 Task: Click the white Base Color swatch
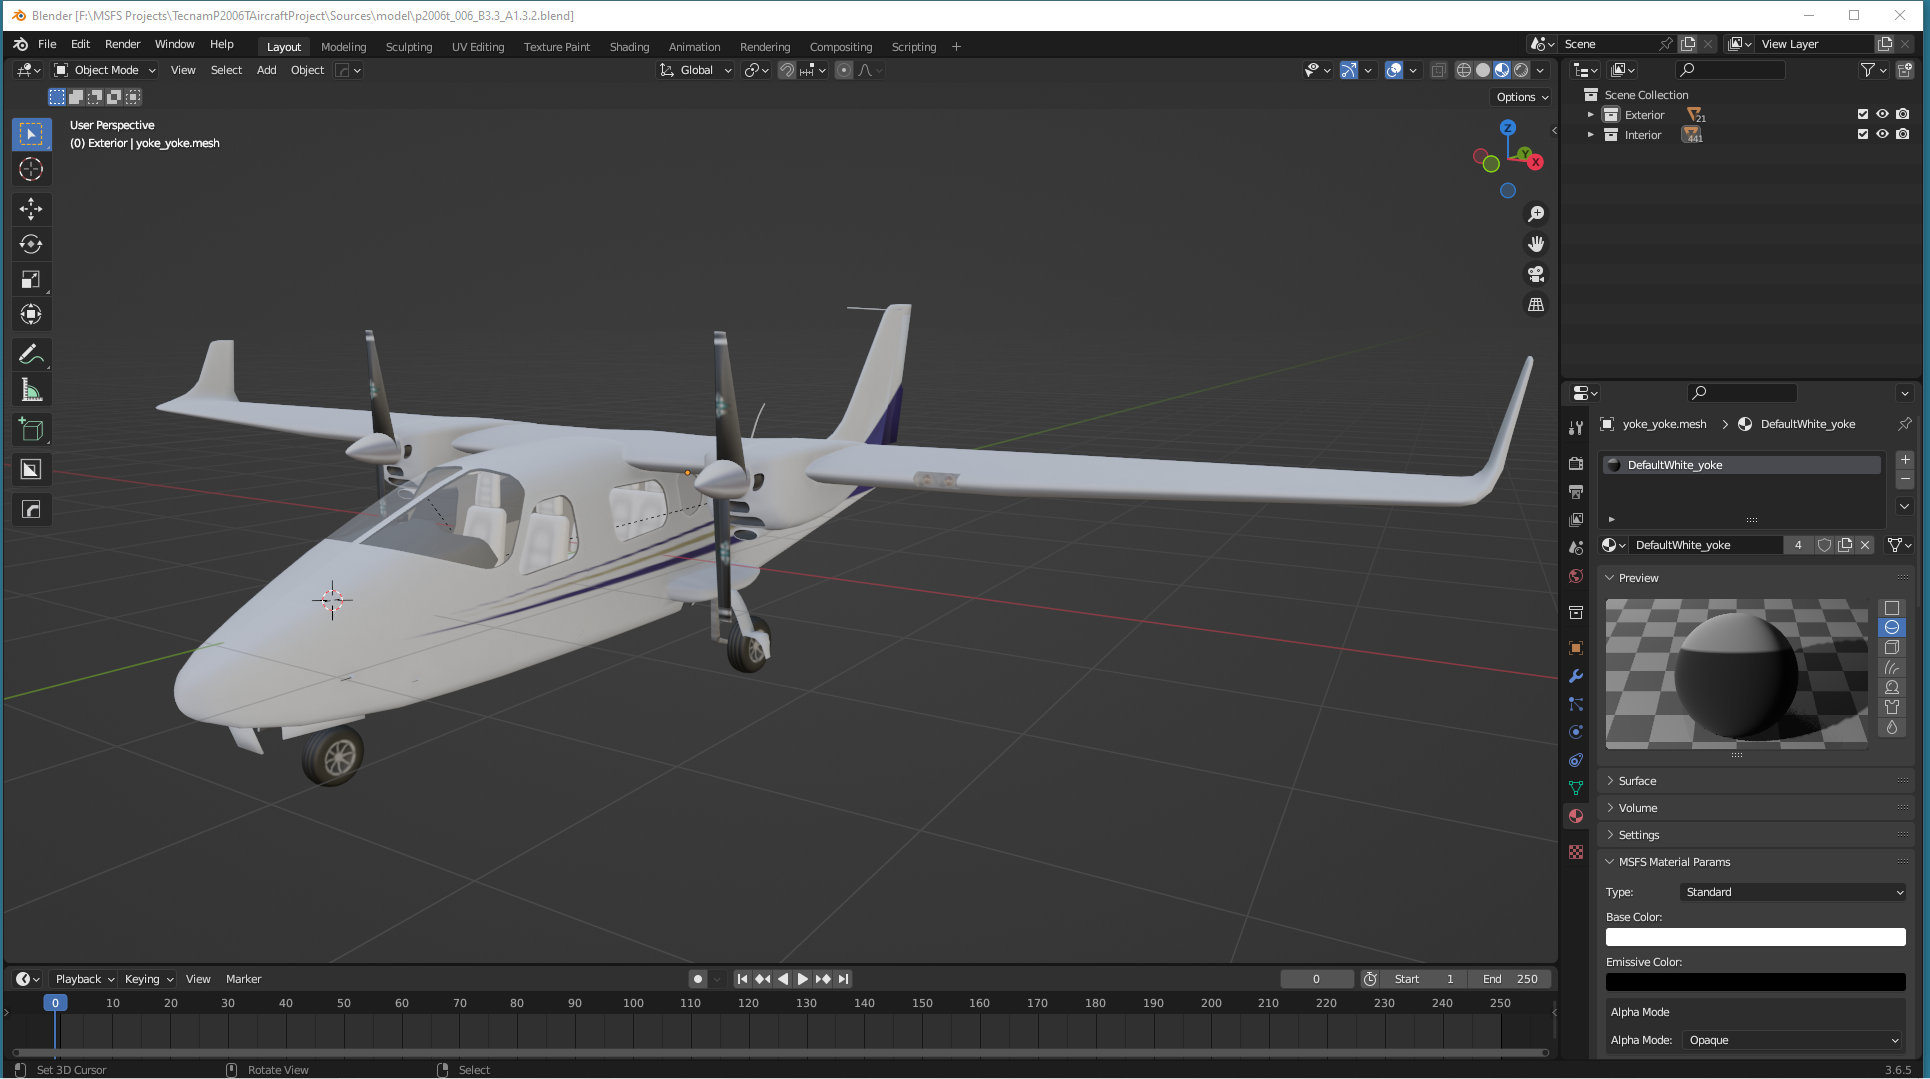pos(1755,937)
